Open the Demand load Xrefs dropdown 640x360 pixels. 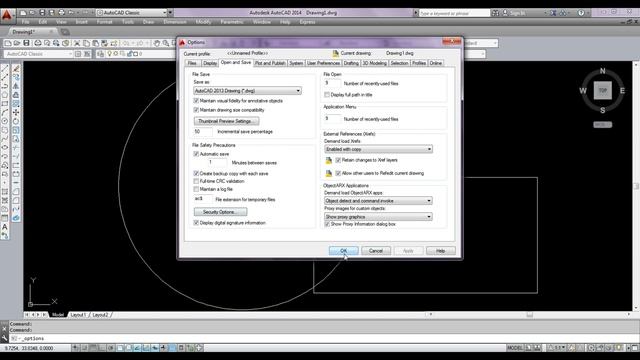pos(378,149)
